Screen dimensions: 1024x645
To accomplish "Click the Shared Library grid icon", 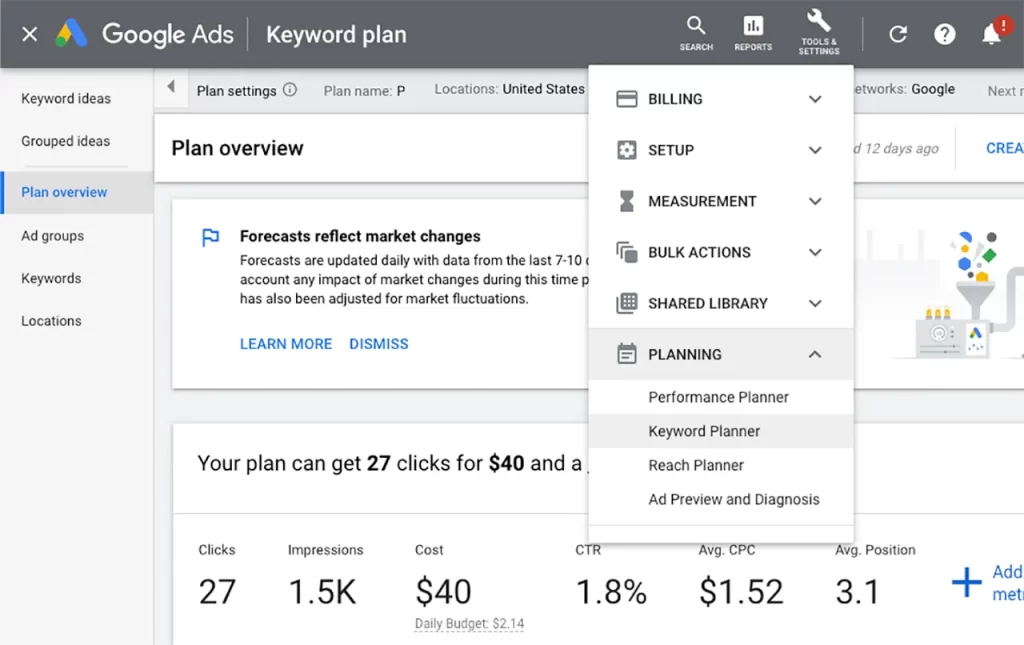I will tap(626, 303).
